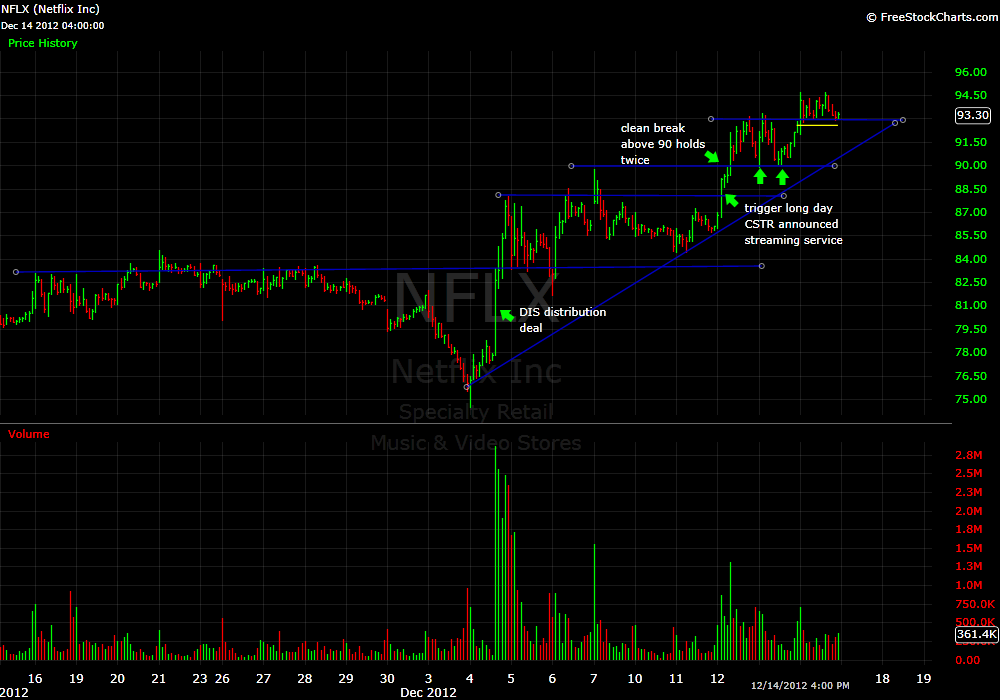Click the 0.00 volume axis label
This screenshot has width=1000, height=700.
(x=967, y=660)
